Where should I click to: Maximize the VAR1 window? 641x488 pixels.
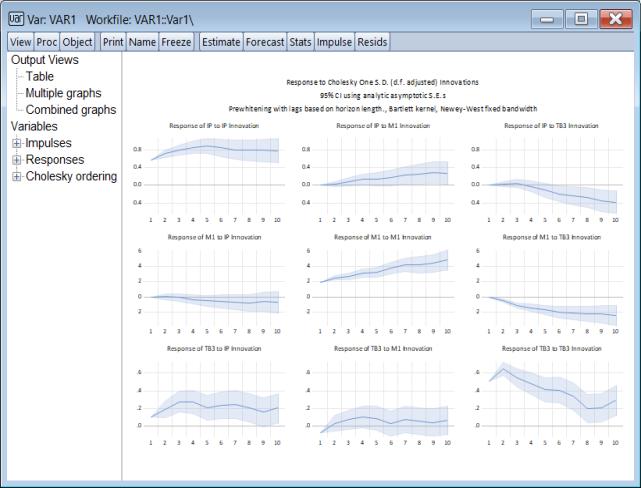click(x=580, y=19)
